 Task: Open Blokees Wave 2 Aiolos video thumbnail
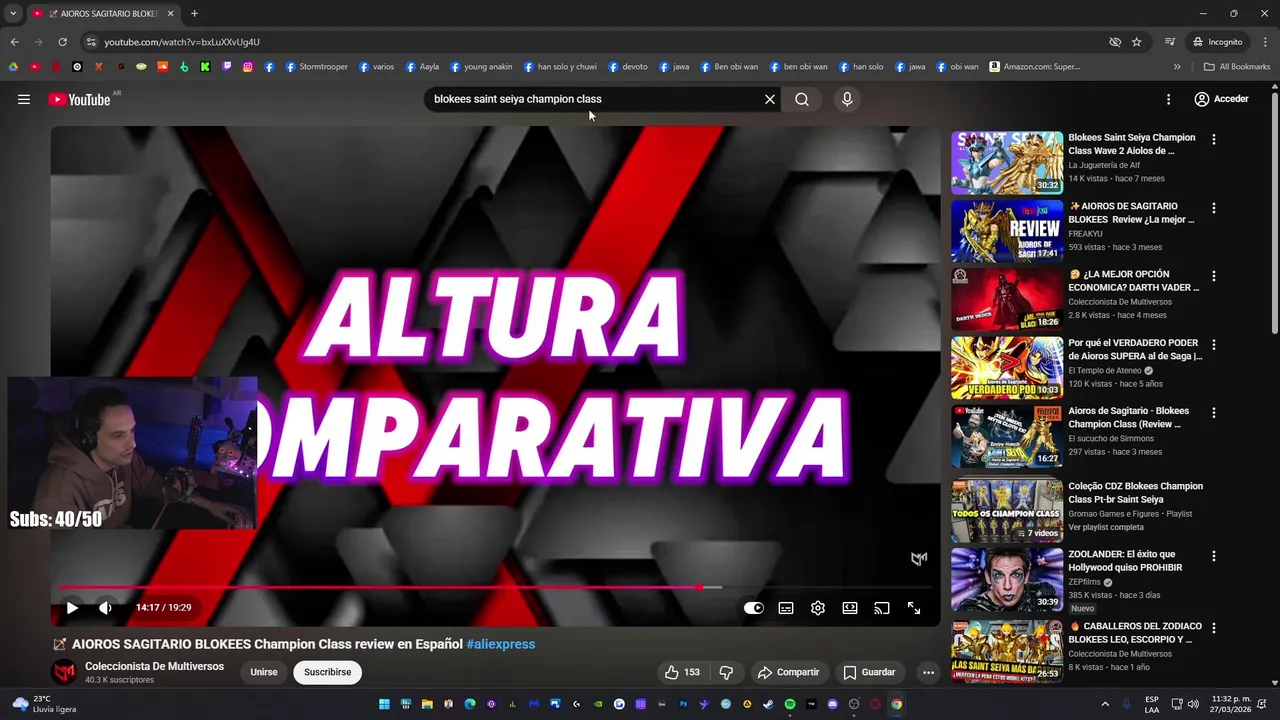tap(1007, 162)
